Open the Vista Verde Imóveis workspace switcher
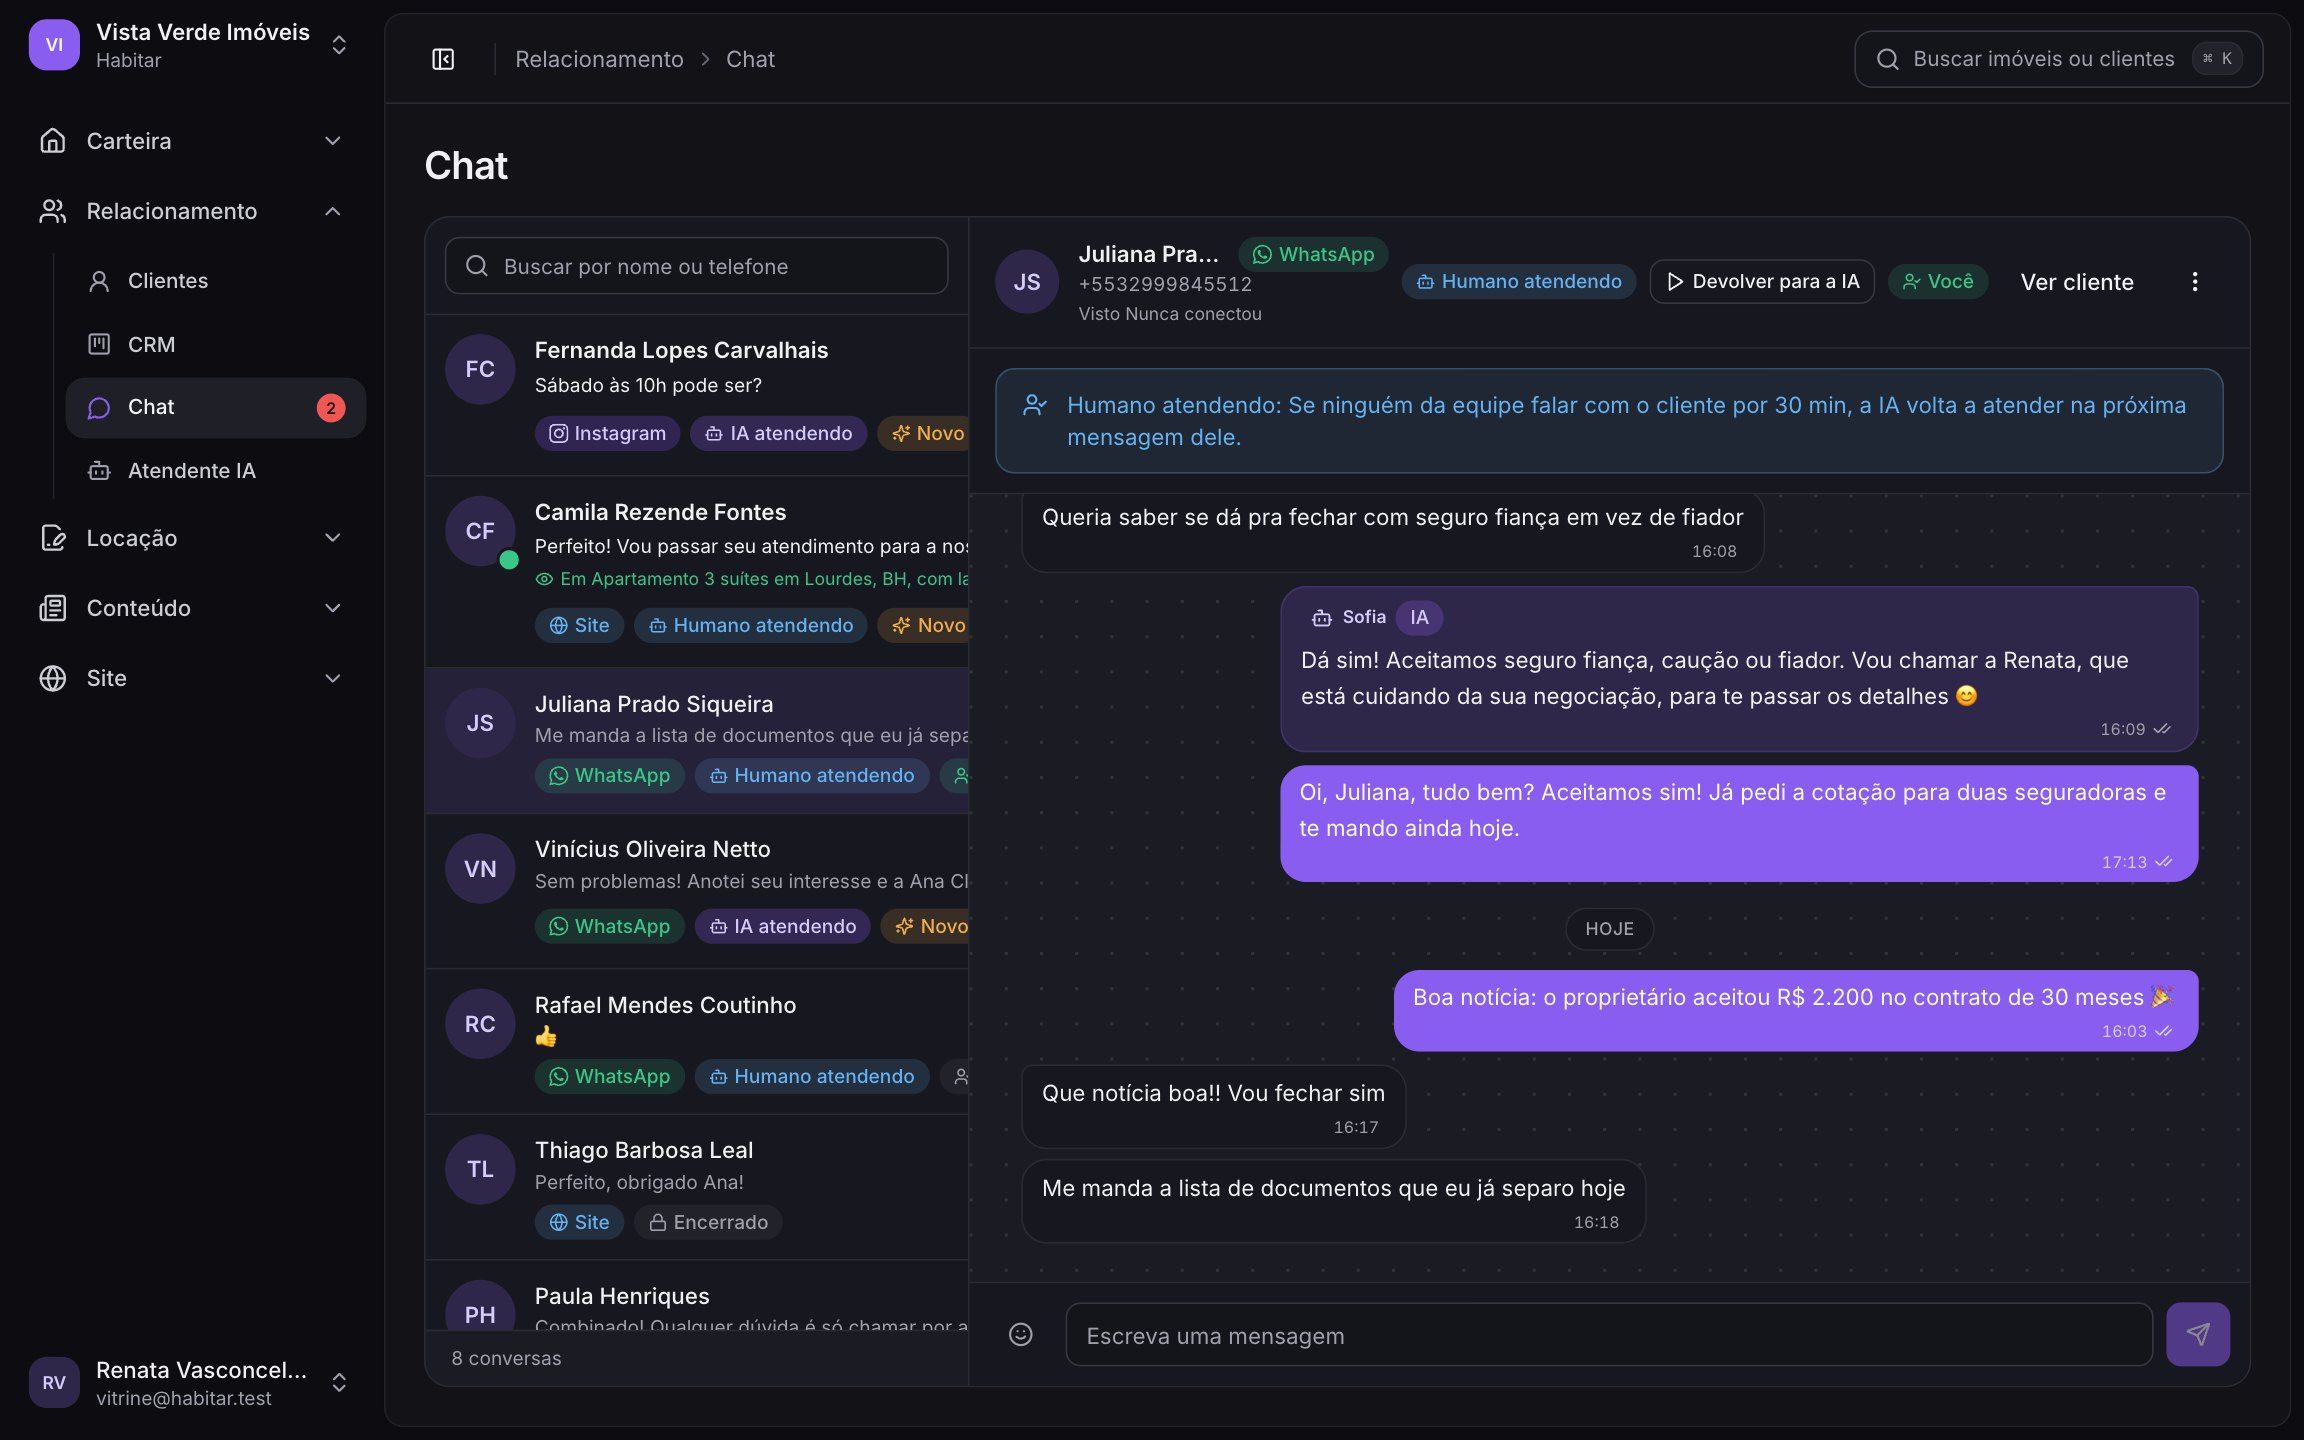Viewport: 2304px width, 1440px height. coord(192,45)
